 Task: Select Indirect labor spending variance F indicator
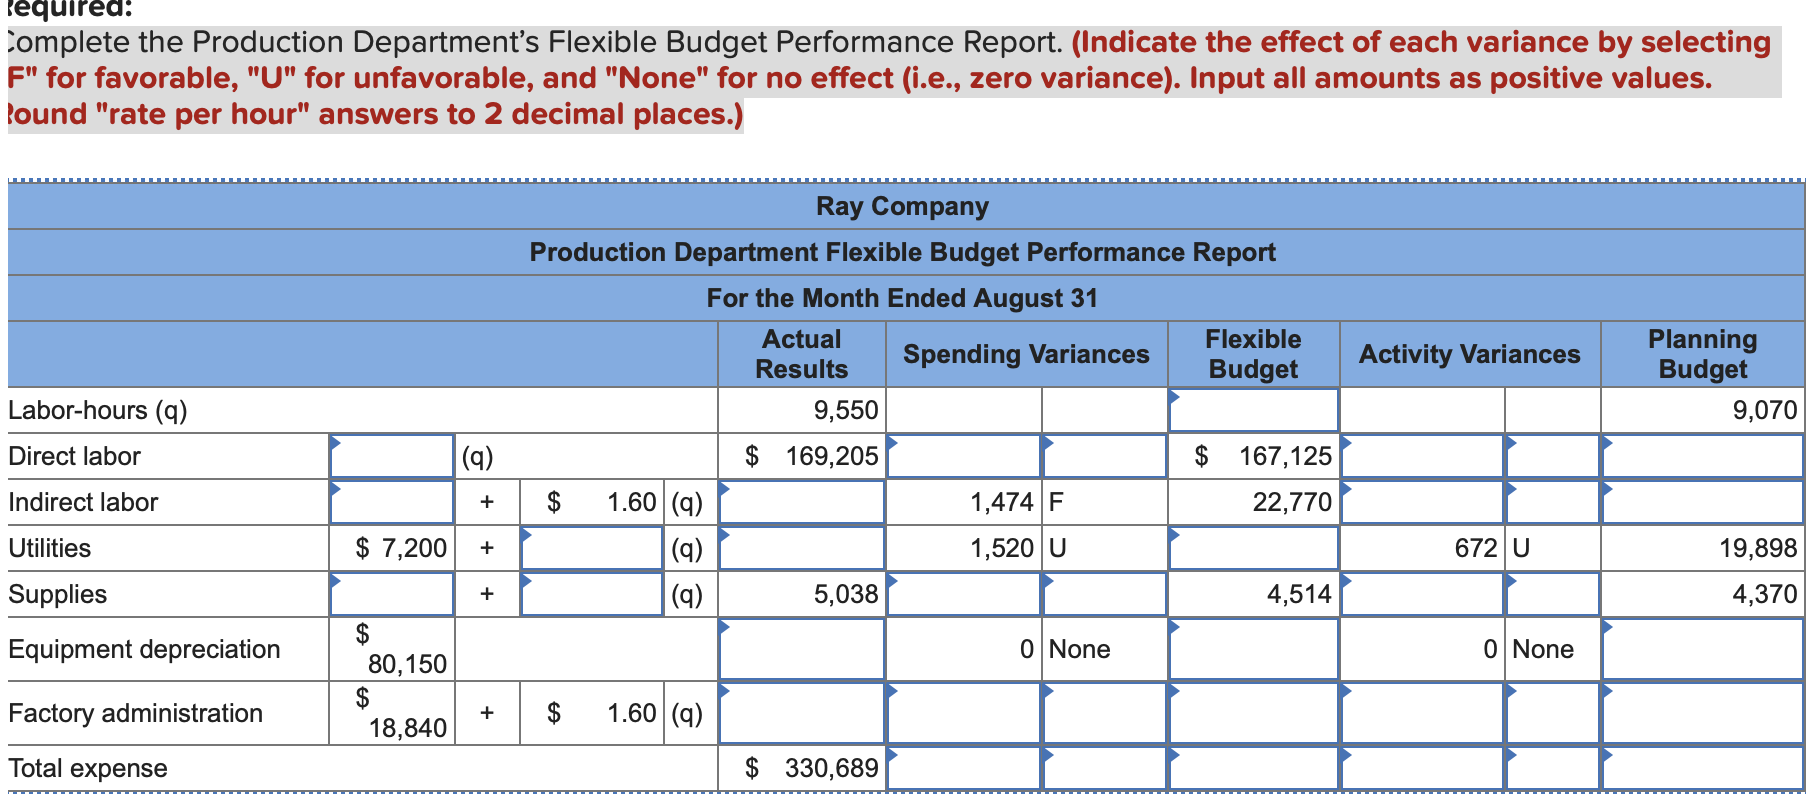point(1105,502)
